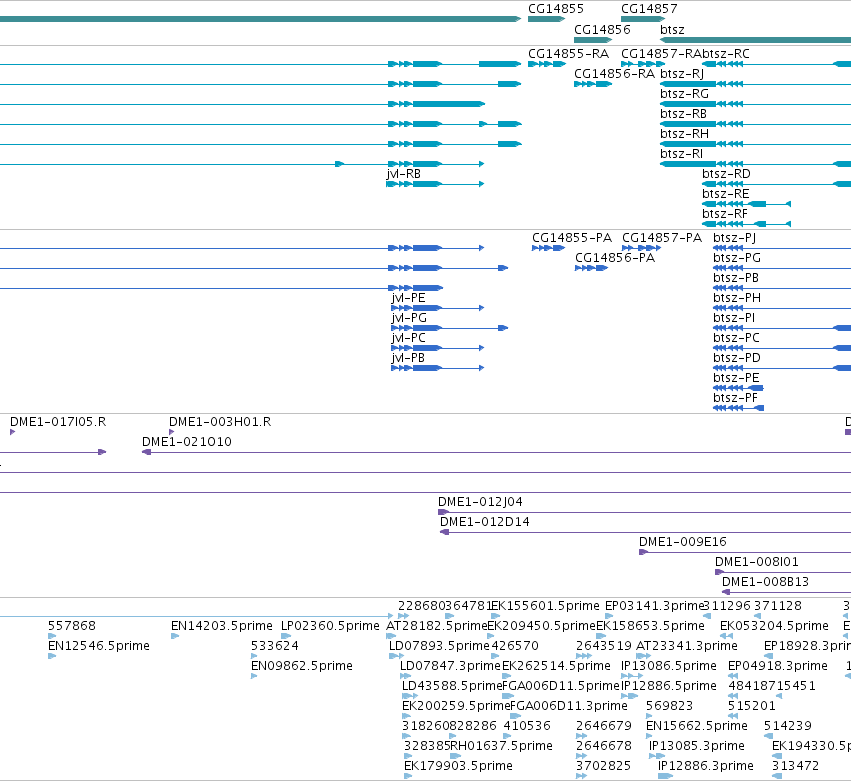The width and height of the screenshot is (851, 781).
Task: Click the 426570 feature label
Action: click(515, 646)
